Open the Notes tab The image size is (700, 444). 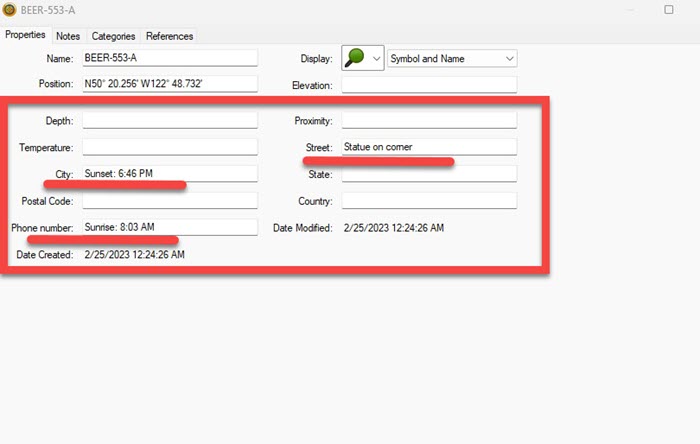coord(68,36)
